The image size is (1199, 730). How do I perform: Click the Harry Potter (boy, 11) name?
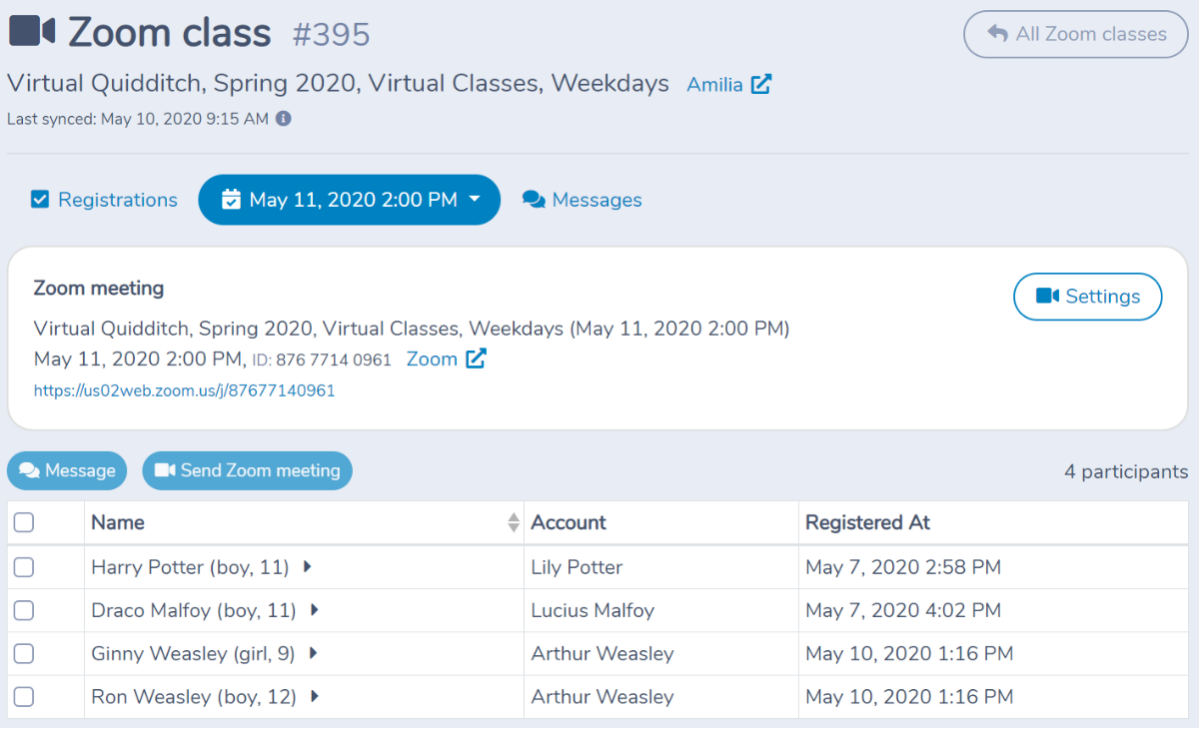pyautogui.click(x=190, y=566)
